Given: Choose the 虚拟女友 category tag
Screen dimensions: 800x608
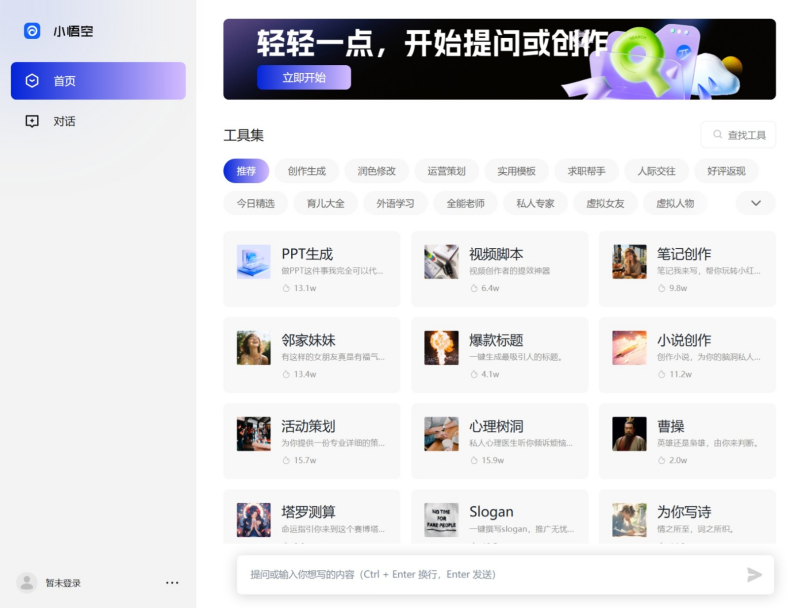Looking at the screenshot, I should 605,203.
